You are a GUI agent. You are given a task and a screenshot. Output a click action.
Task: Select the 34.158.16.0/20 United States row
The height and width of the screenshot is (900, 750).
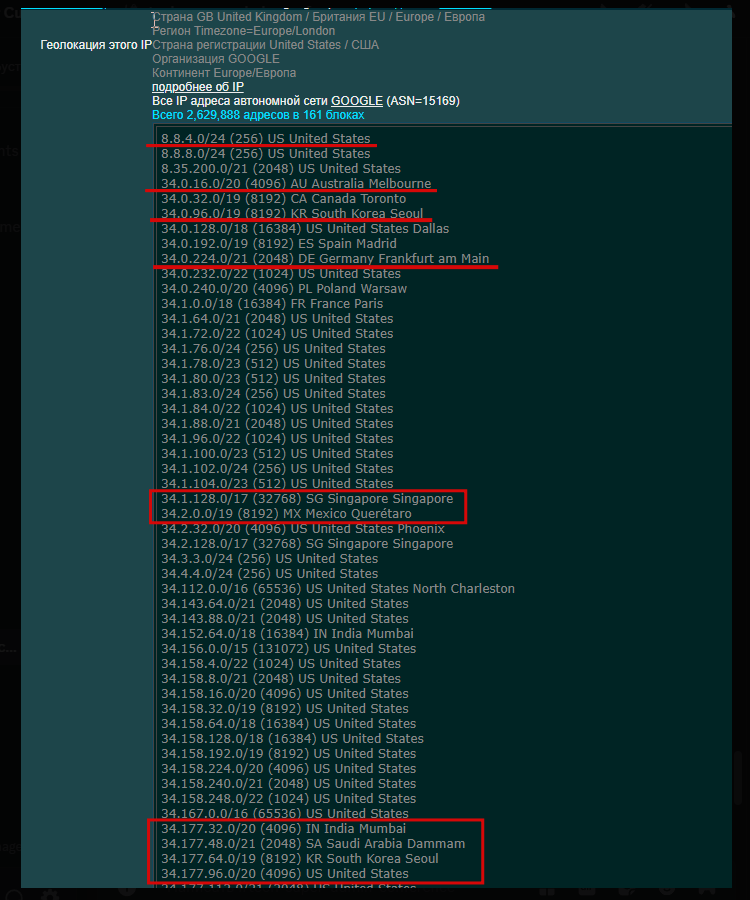[x=285, y=693]
